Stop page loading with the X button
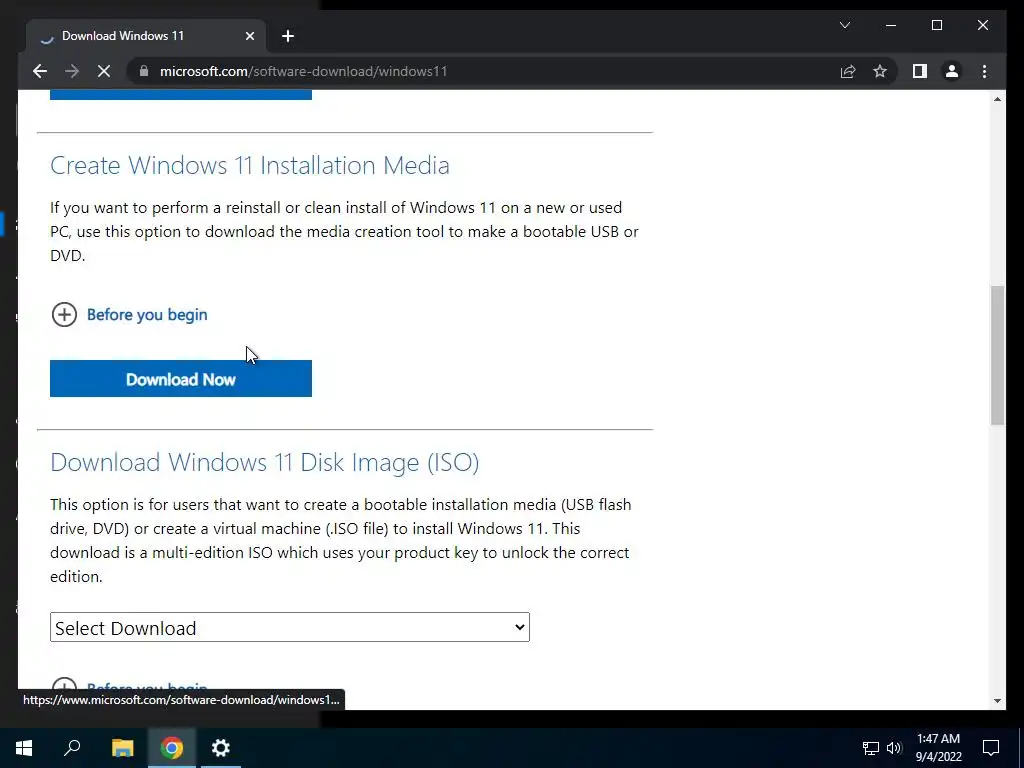Image resolution: width=1024 pixels, height=768 pixels. pos(104,71)
